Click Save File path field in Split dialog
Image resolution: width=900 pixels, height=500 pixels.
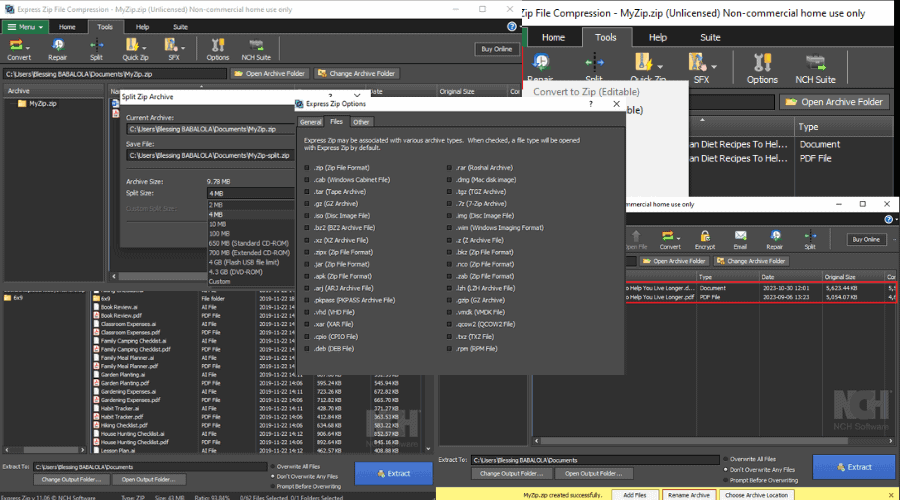[210, 156]
